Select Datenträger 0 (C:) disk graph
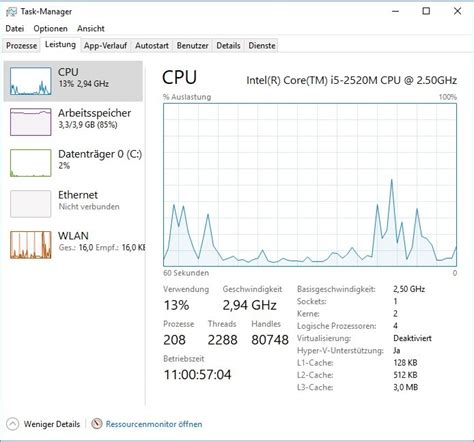 [x=31, y=163]
